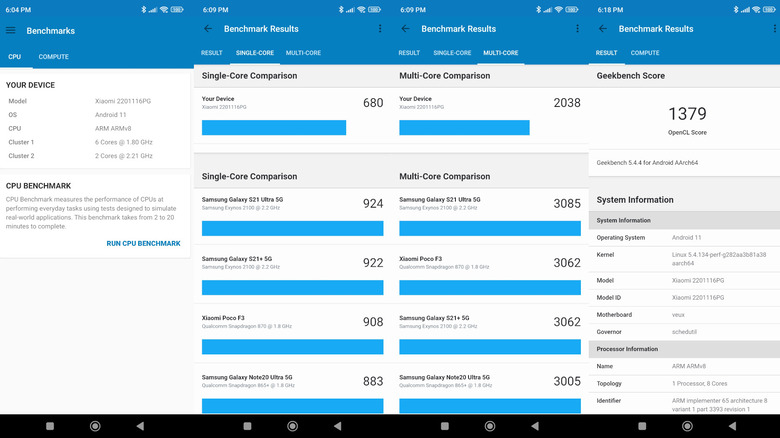
Task: Tap single-core Your Device score 680
Action: (x=373, y=103)
